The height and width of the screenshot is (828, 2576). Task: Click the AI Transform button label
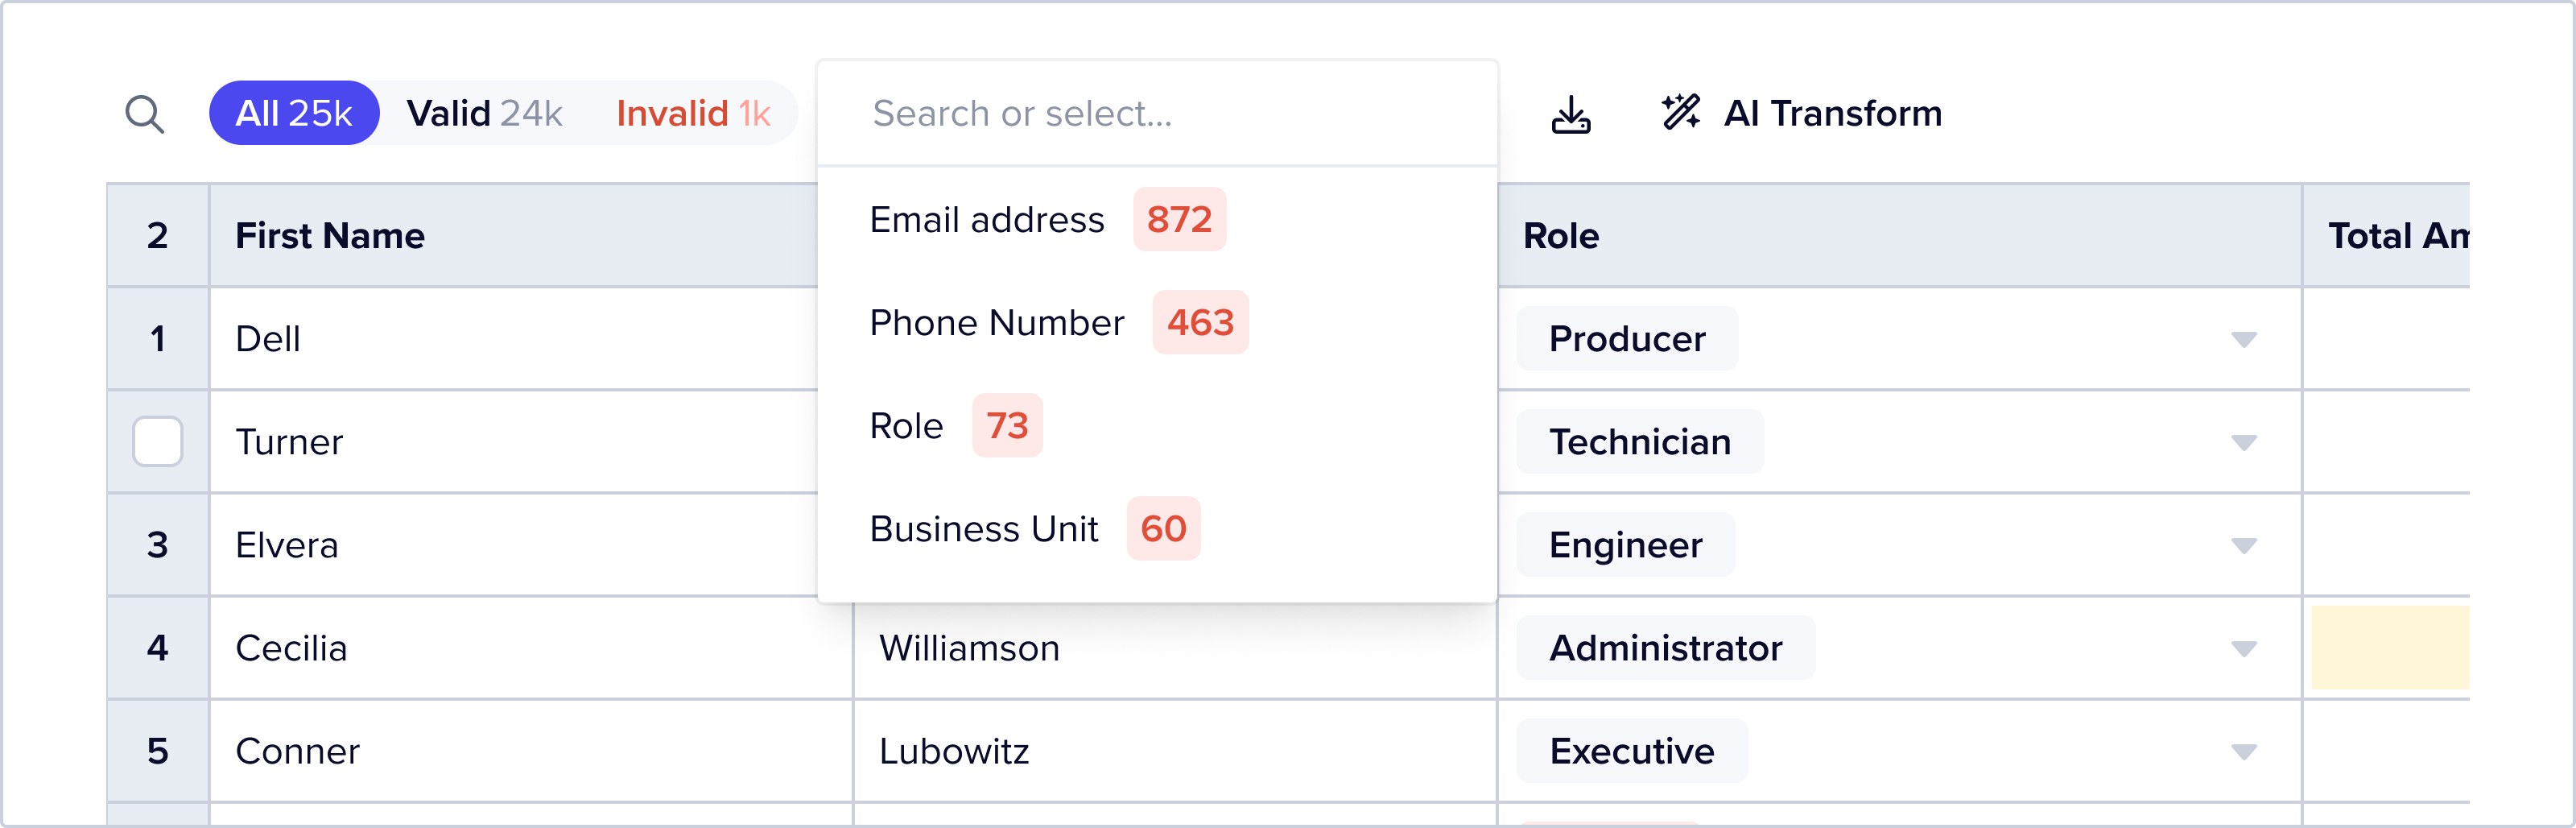coord(1832,113)
